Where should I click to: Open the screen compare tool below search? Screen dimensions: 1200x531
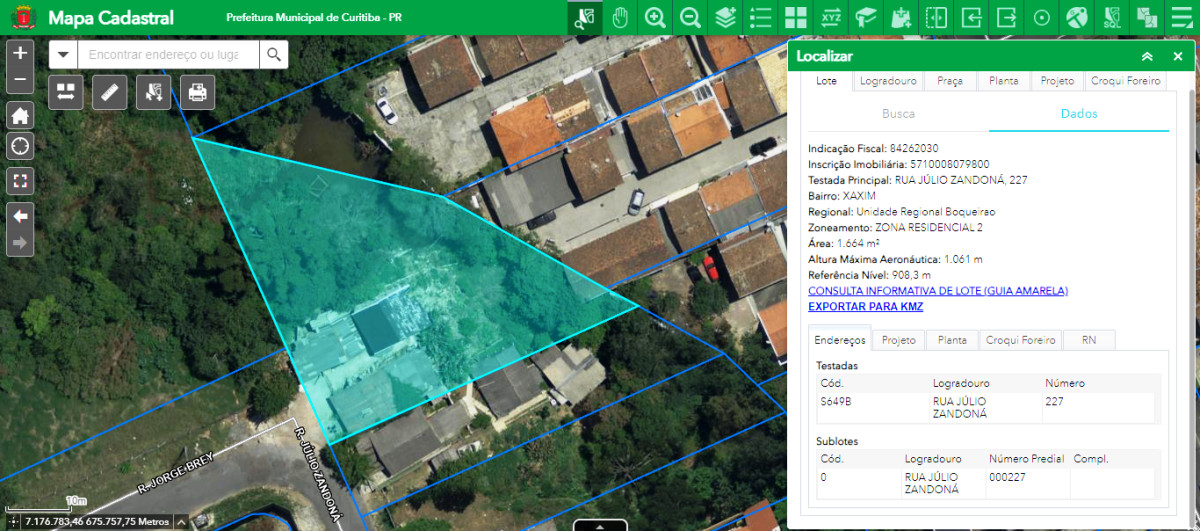click(x=66, y=92)
